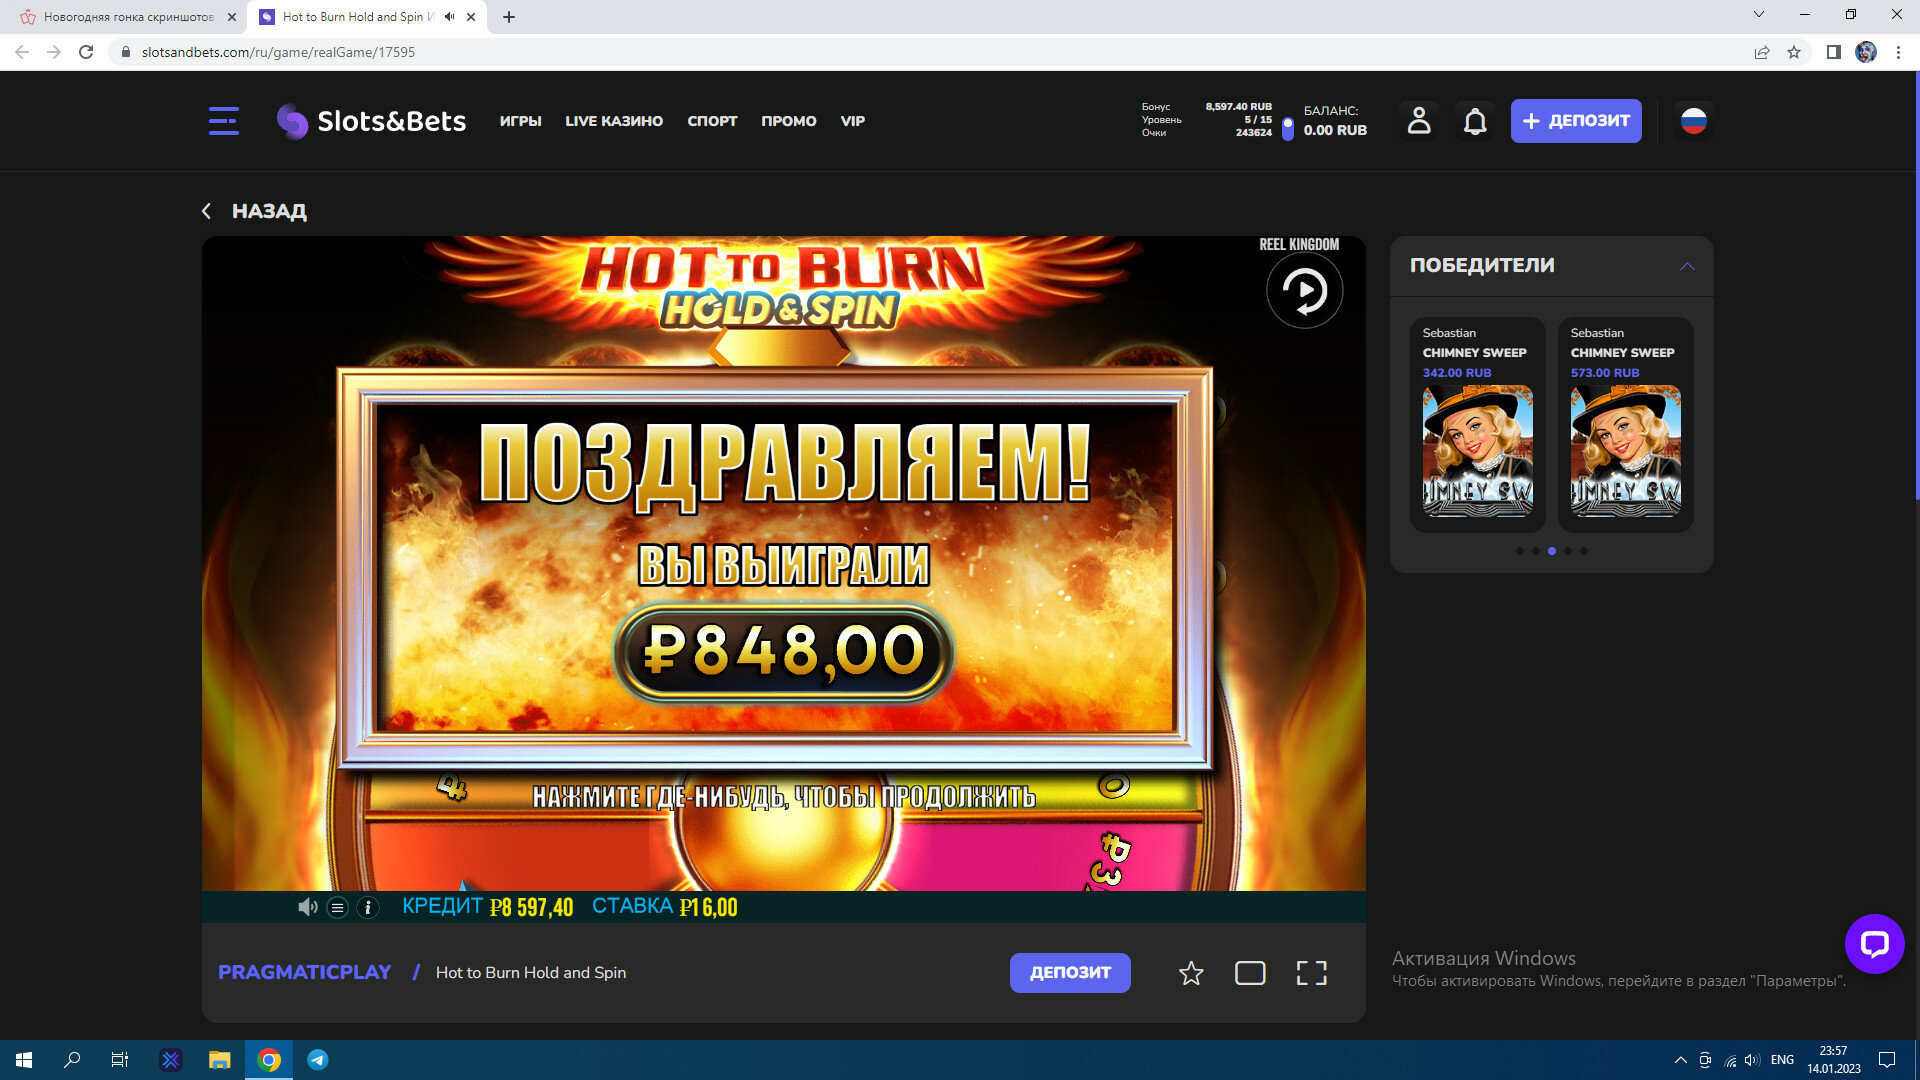Click the header Депозит button
The height and width of the screenshot is (1080, 1920).
coord(1575,121)
